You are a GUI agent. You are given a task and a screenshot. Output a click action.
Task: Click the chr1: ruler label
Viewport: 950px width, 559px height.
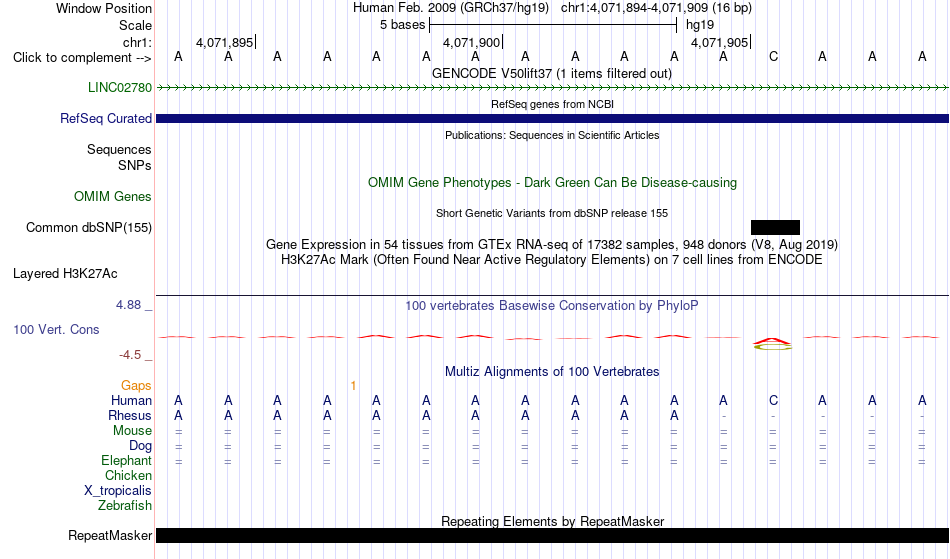pyautogui.click(x=137, y=42)
